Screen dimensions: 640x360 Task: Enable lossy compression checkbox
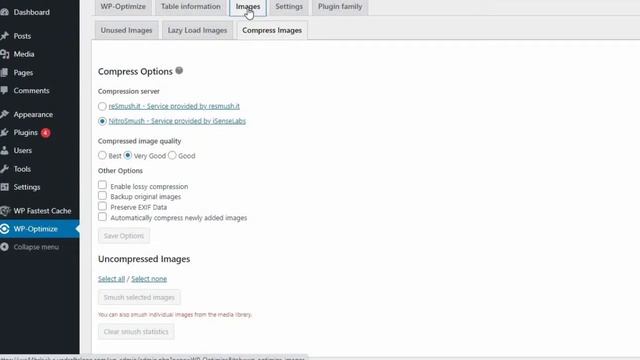coord(102,185)
